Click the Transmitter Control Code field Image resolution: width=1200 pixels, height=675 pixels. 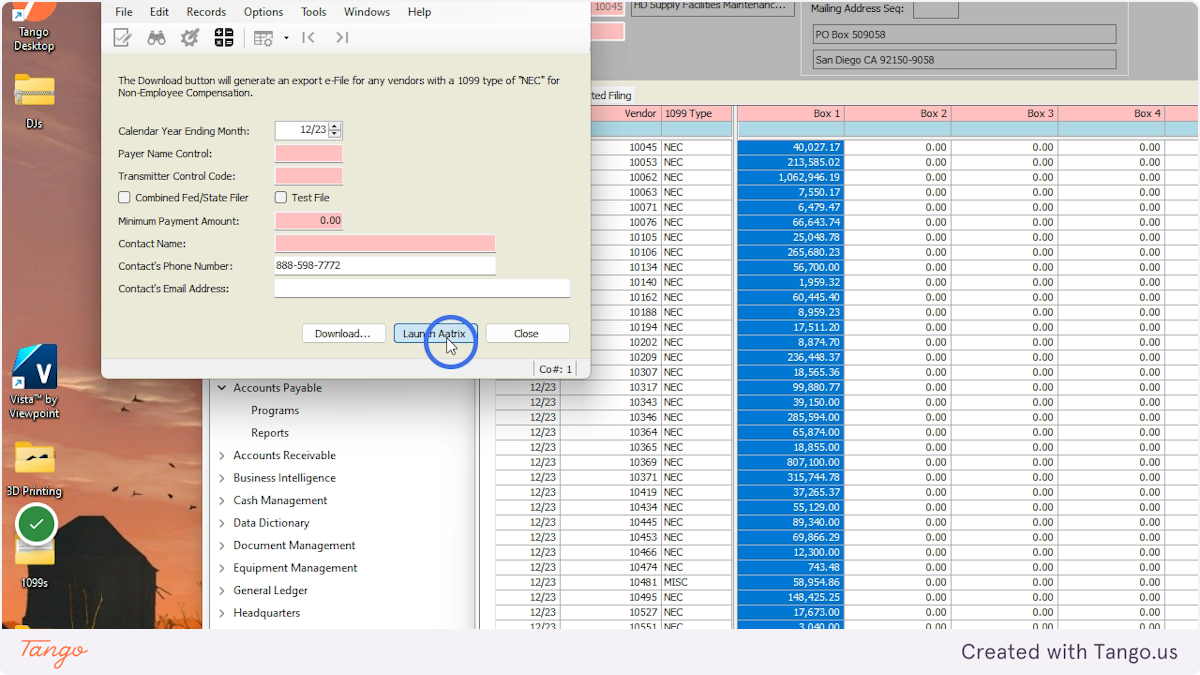(x=309, y=176)
